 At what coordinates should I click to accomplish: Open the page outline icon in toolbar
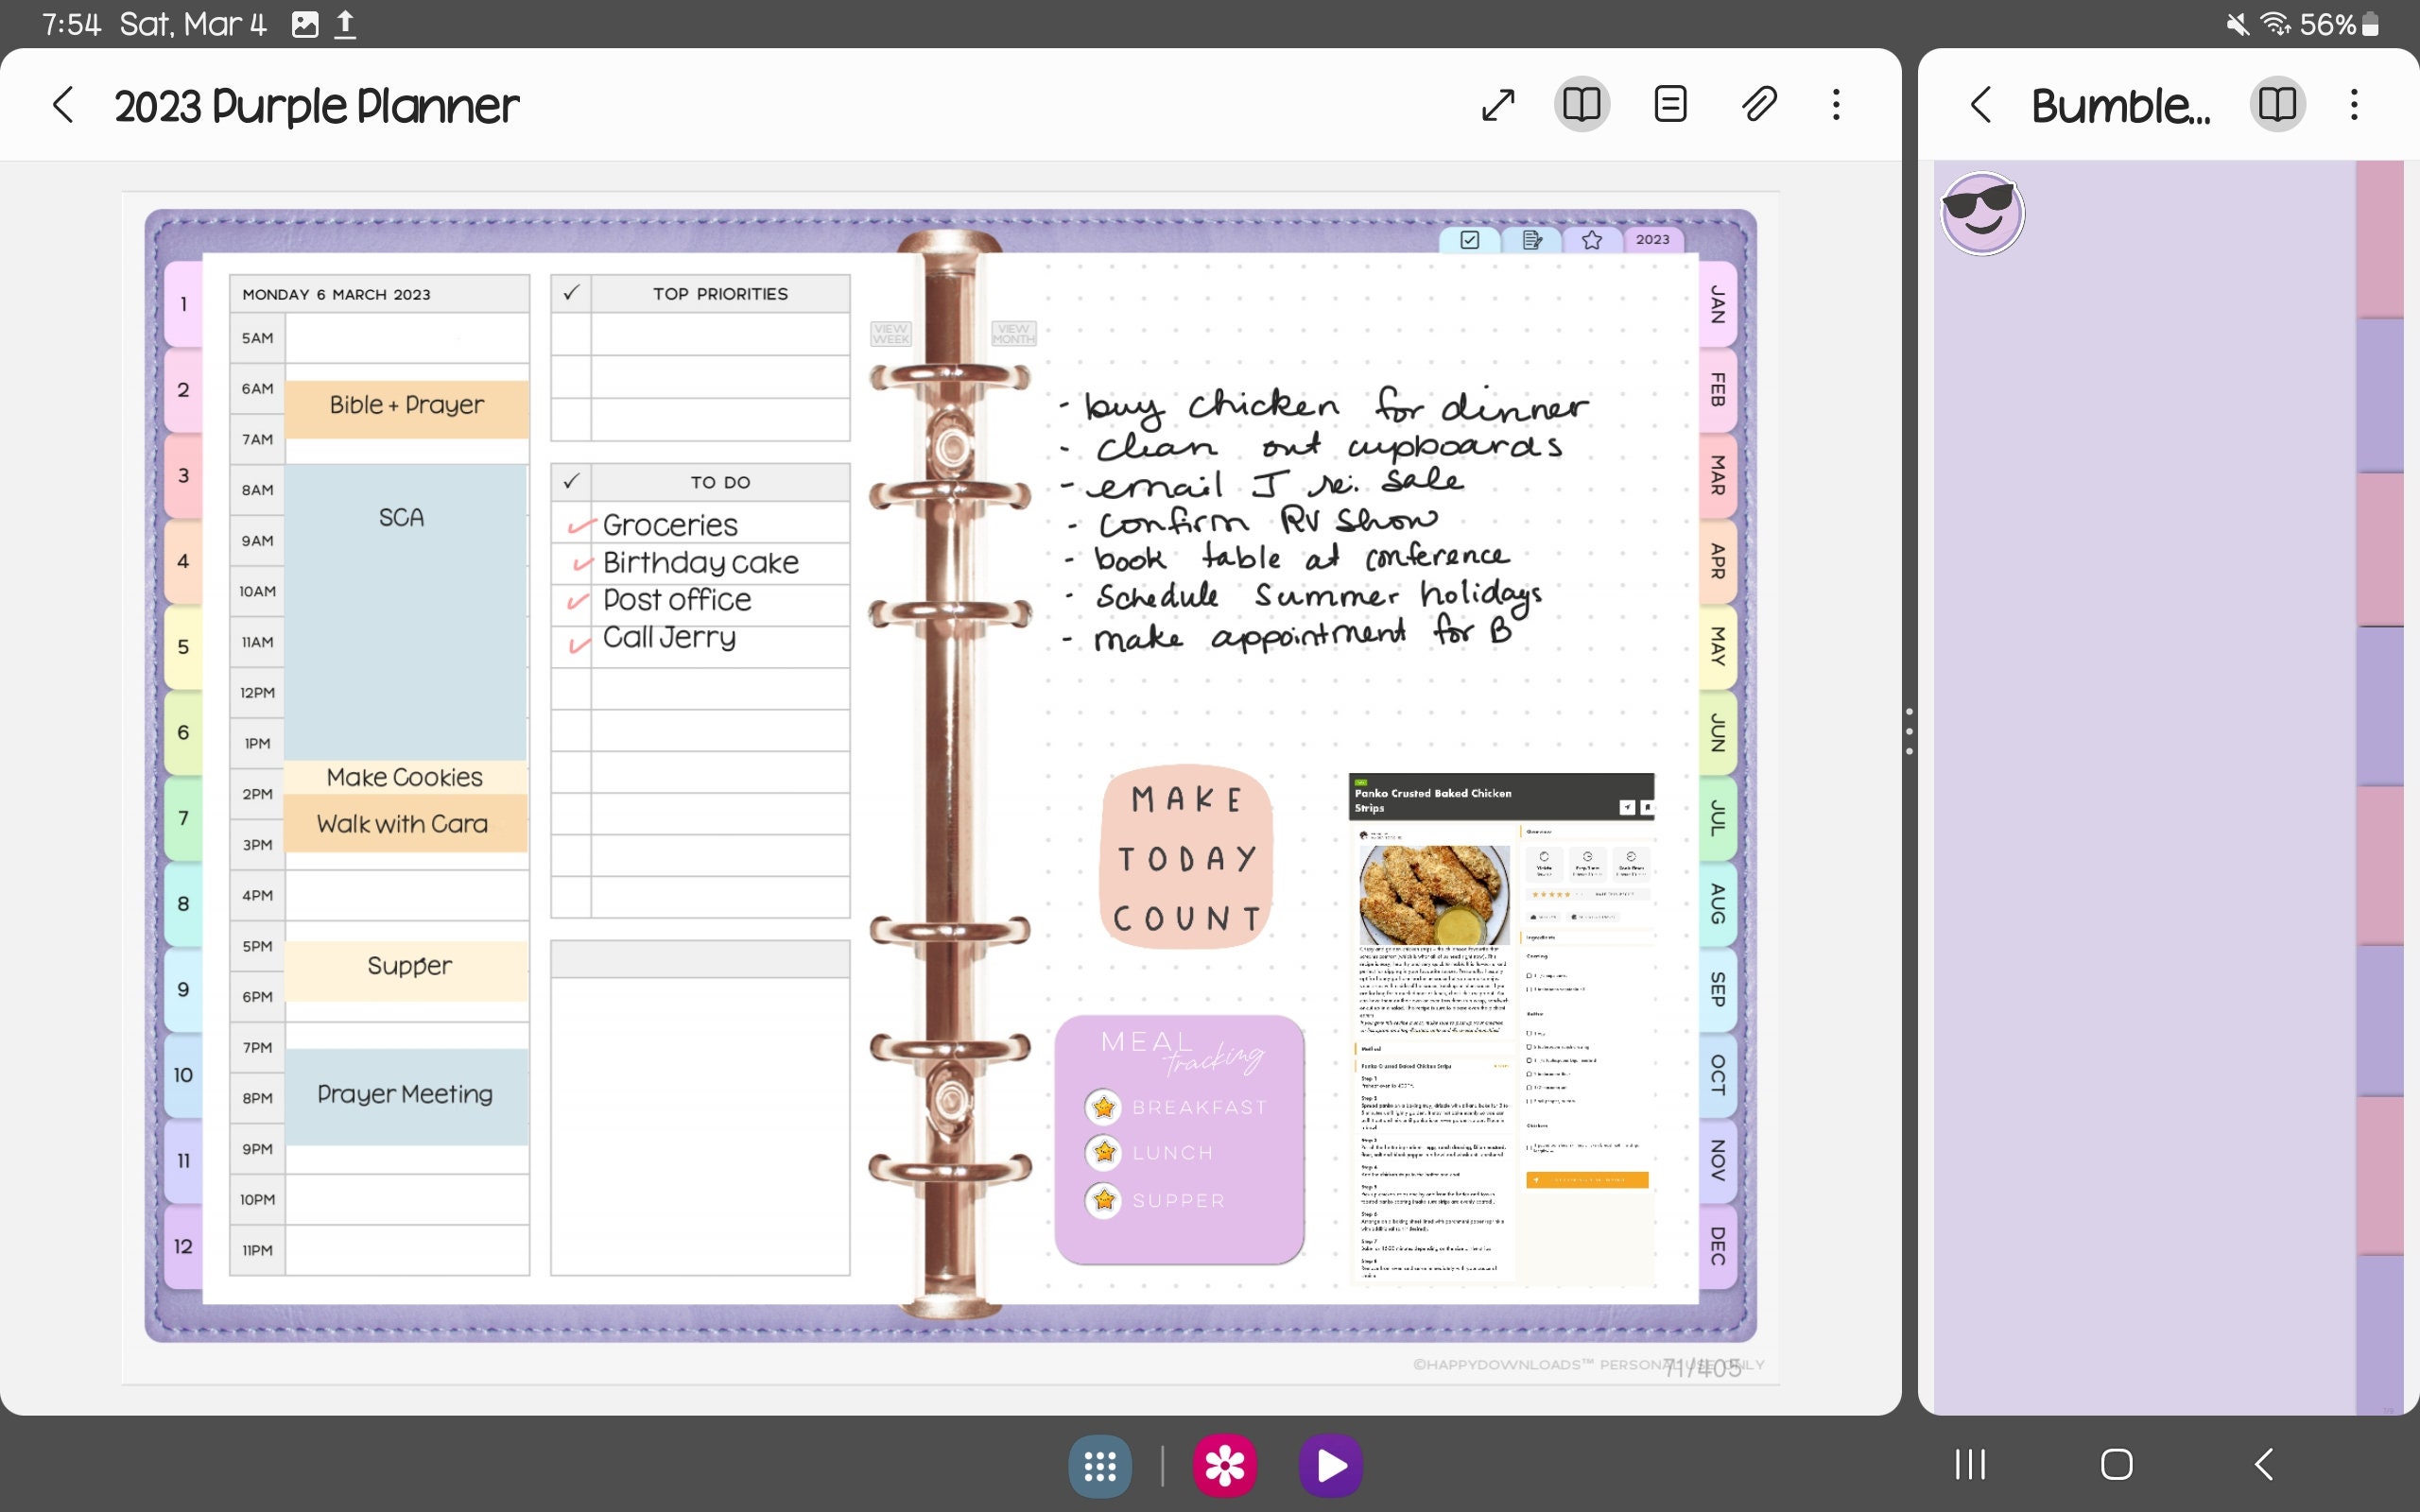(x=1670, y=103)
